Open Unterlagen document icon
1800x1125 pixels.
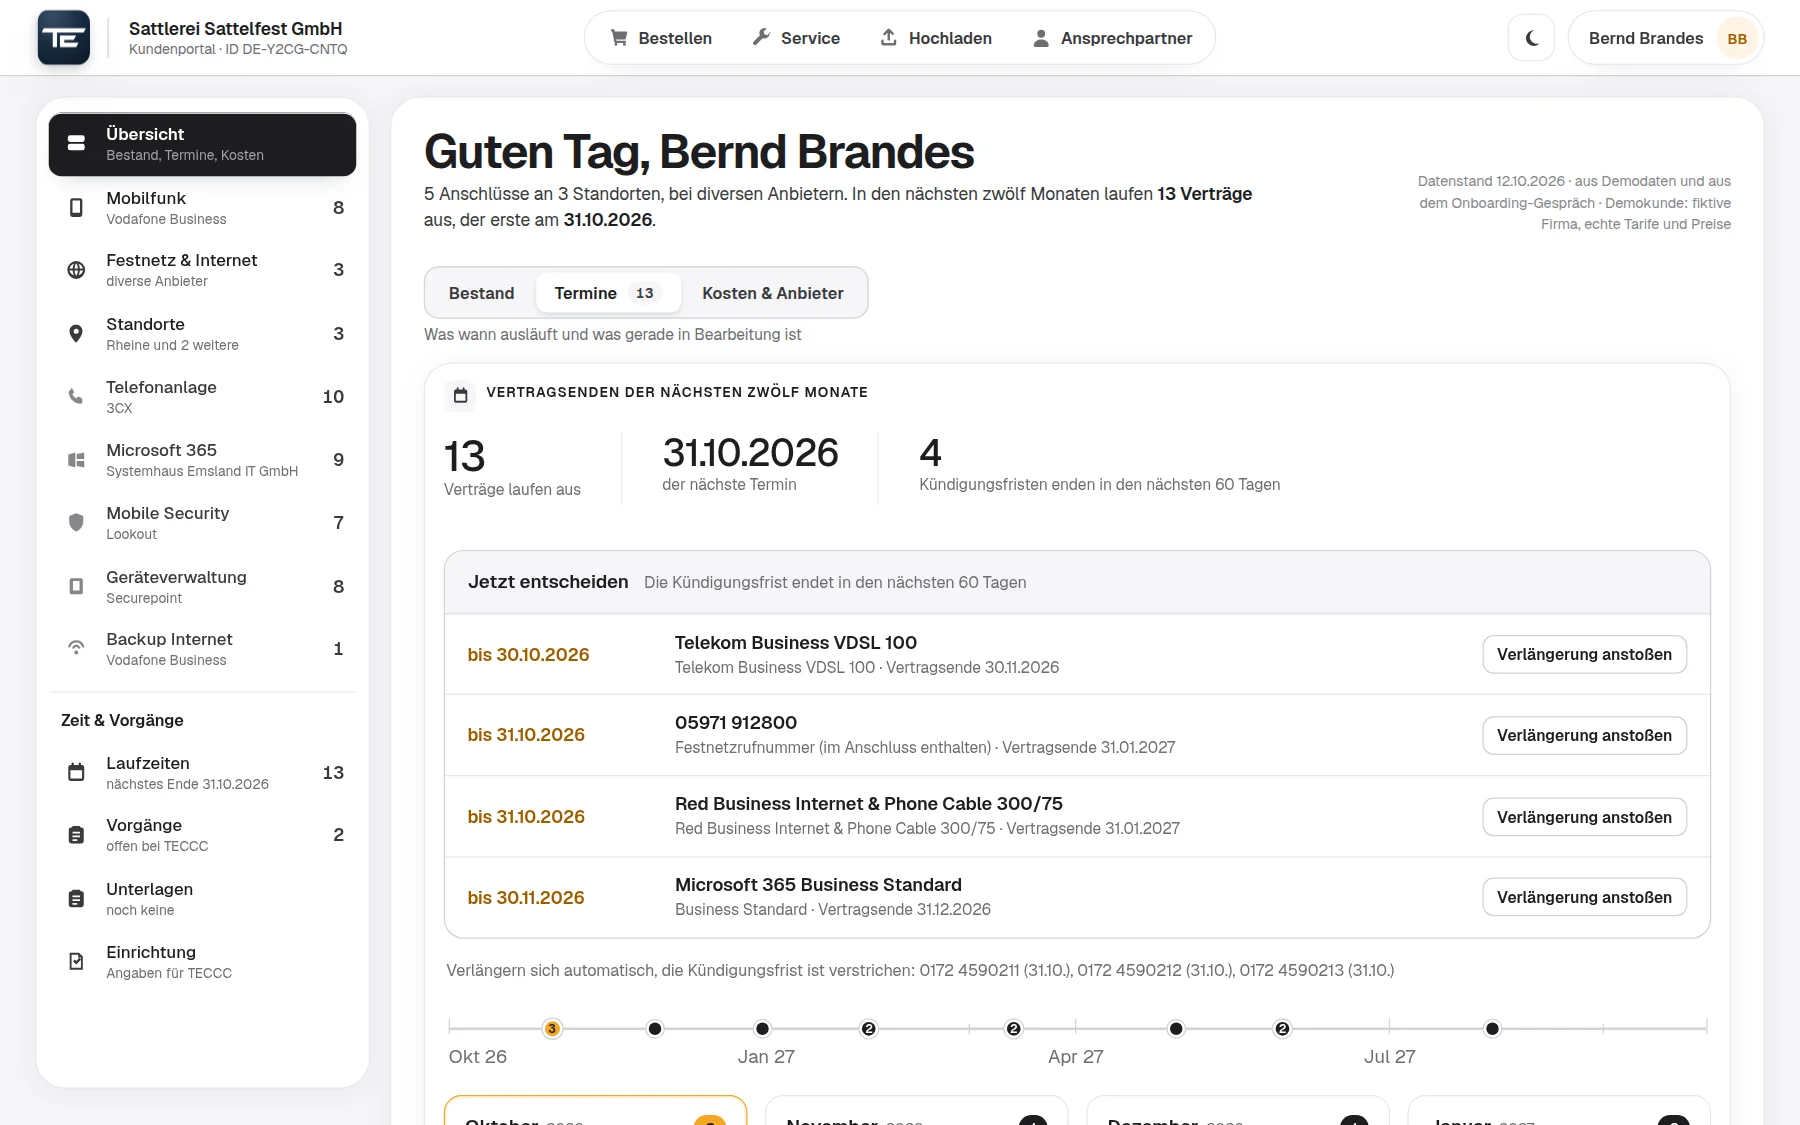pos(76,899)
